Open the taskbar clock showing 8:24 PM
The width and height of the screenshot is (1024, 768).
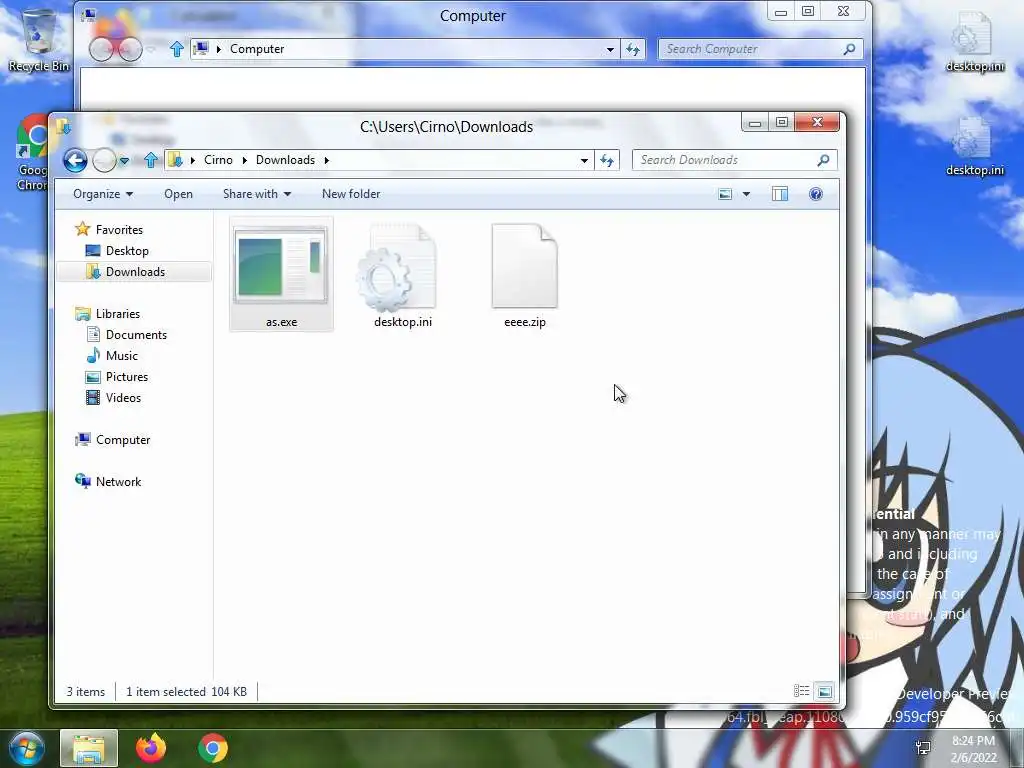(974, 749)
